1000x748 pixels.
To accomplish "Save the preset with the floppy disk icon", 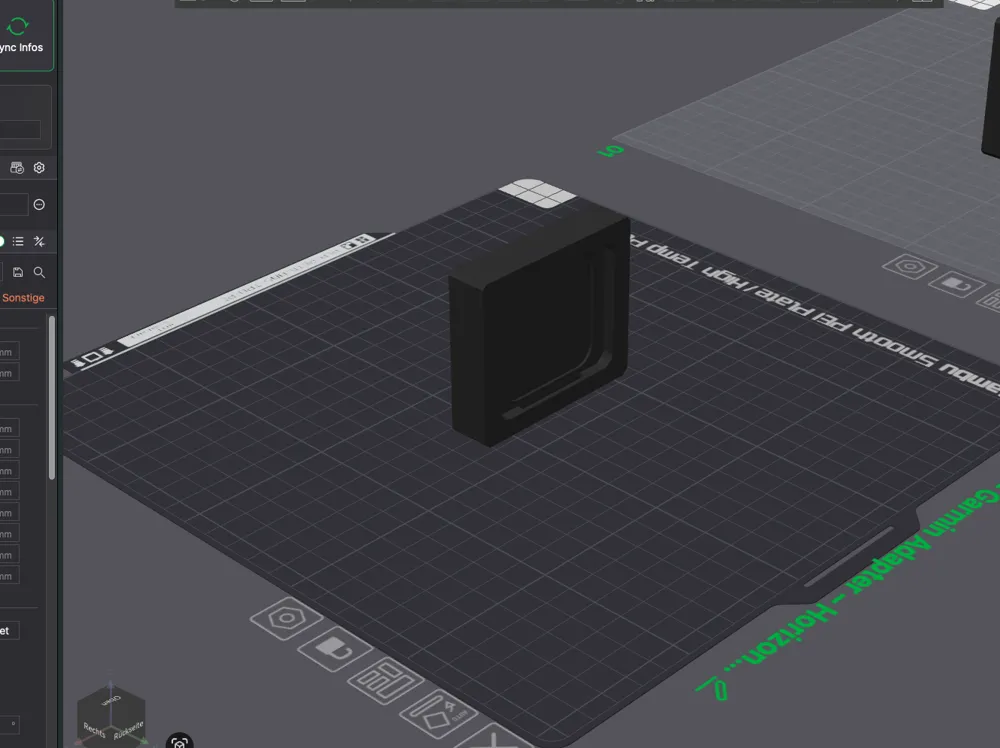I will [x=18, y=272].
